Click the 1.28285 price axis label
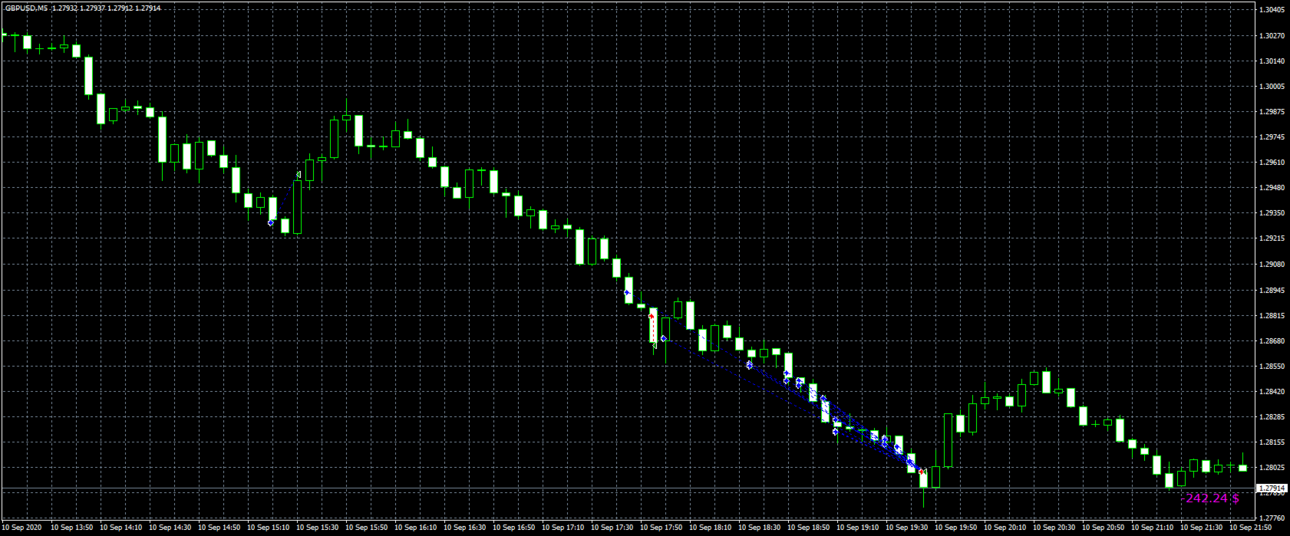 tap(1270, 417)
